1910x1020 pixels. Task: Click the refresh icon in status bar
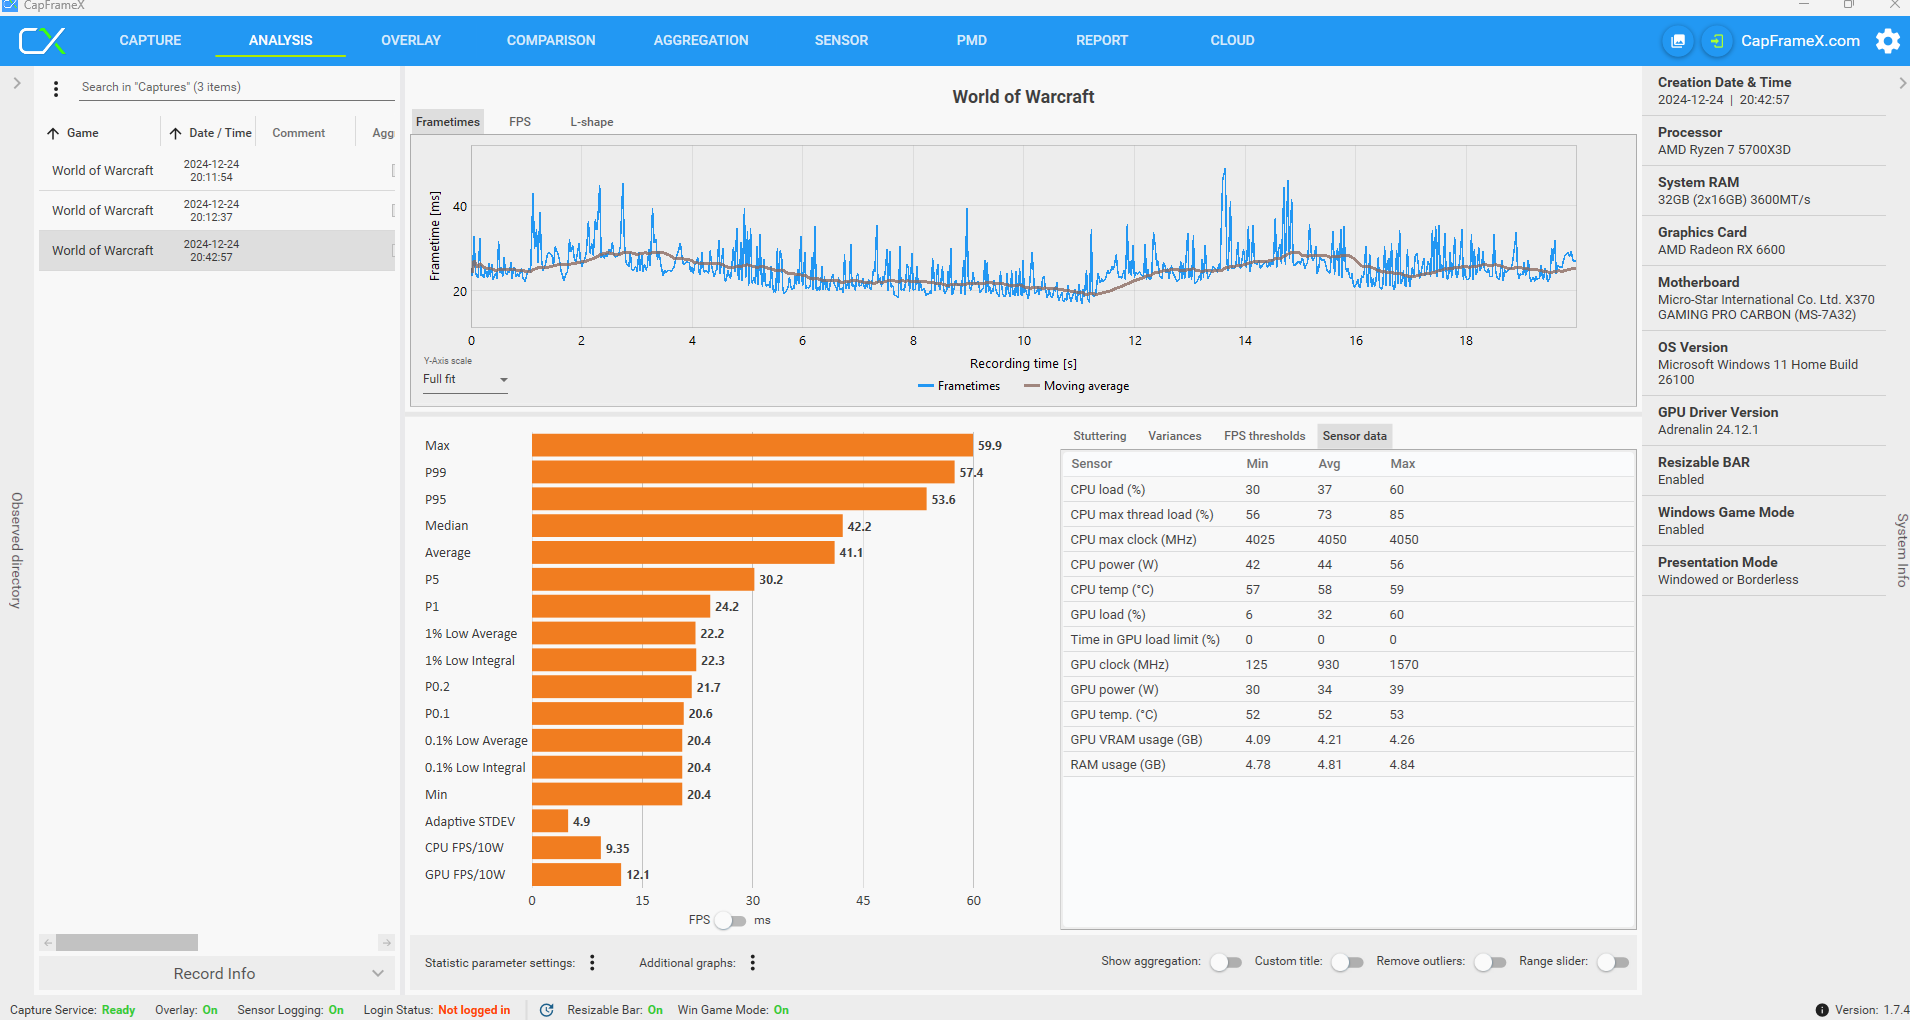546,1010
